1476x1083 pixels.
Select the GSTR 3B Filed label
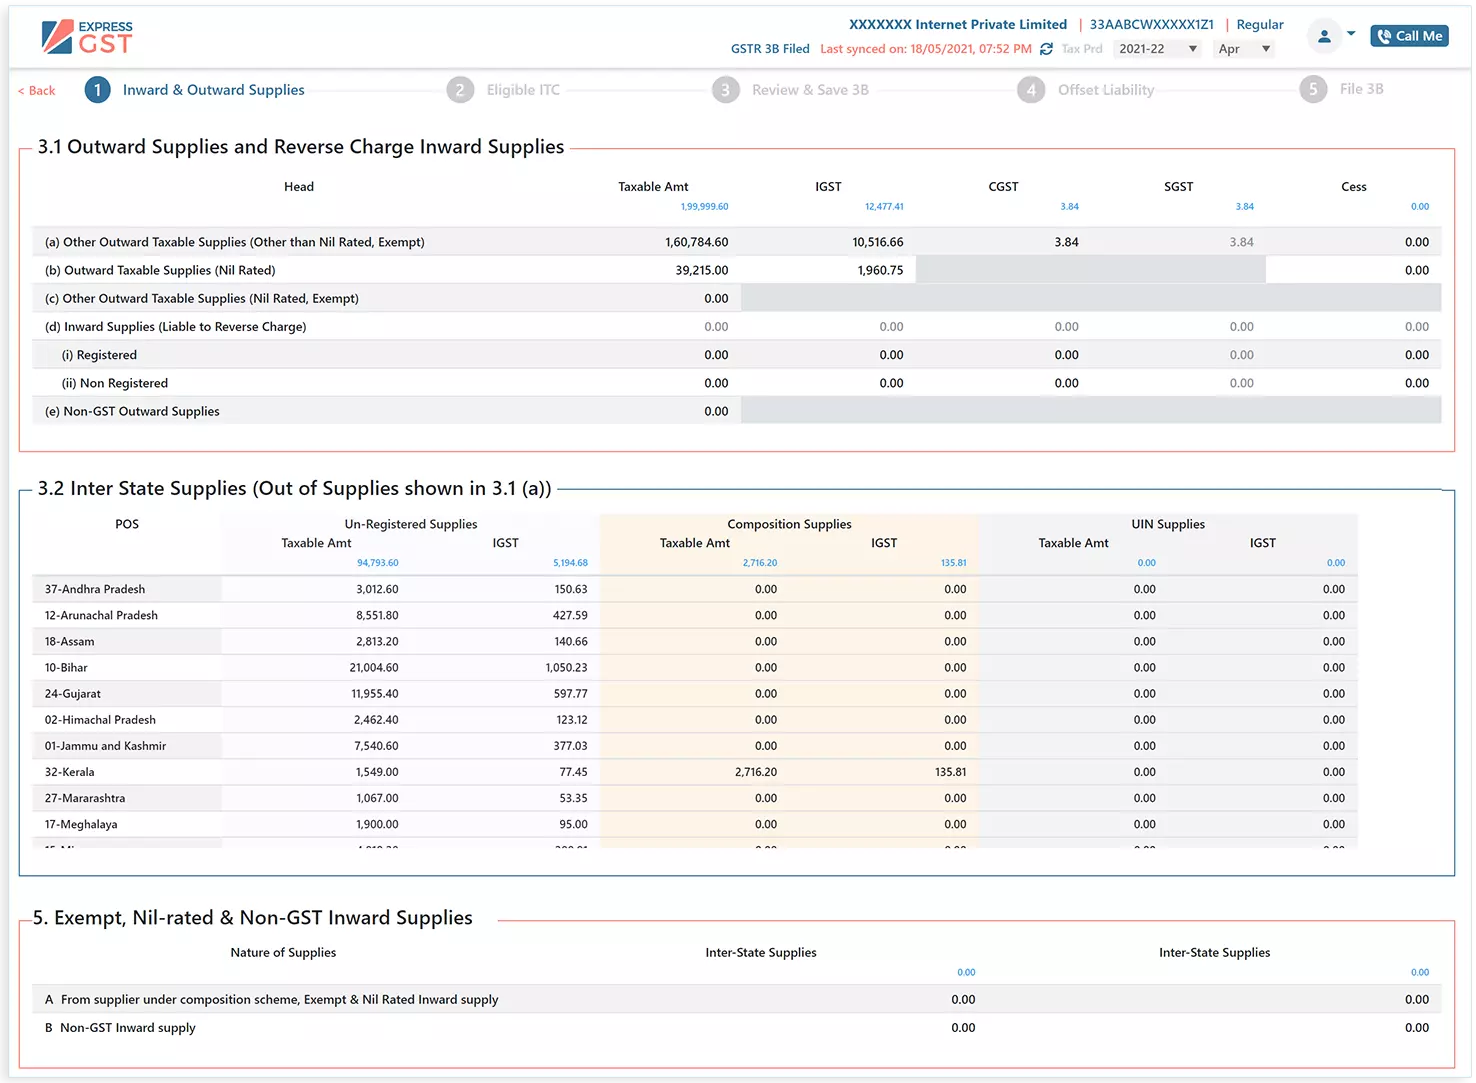pos(770,48)
